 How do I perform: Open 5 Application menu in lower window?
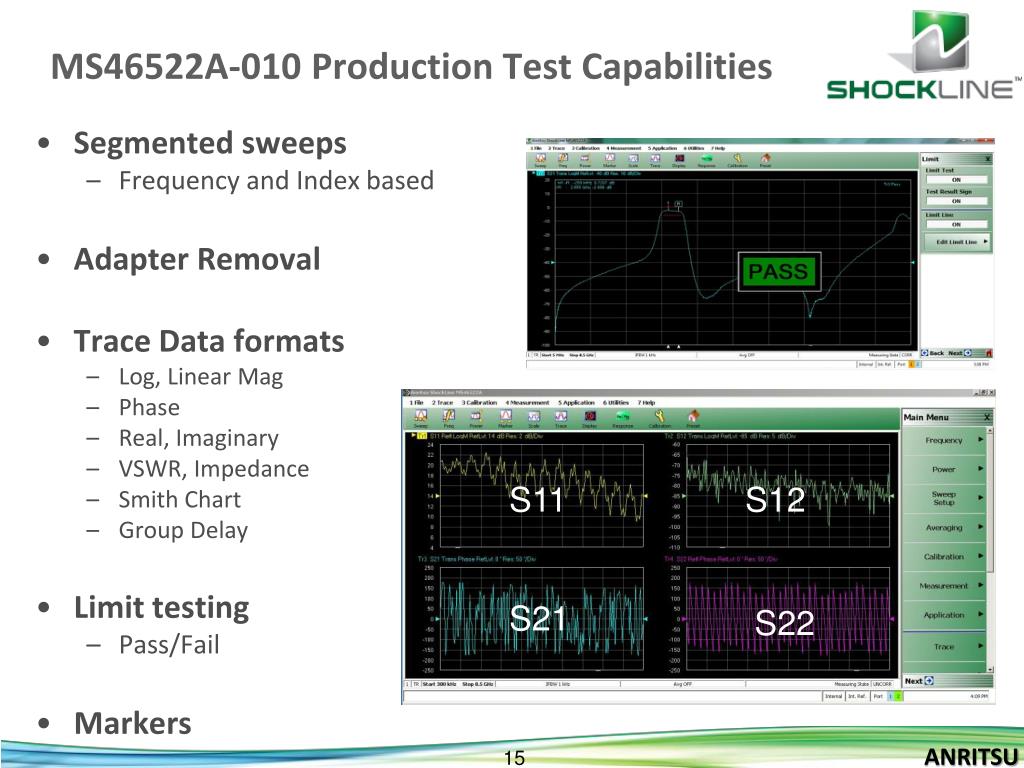coord(576,402)
